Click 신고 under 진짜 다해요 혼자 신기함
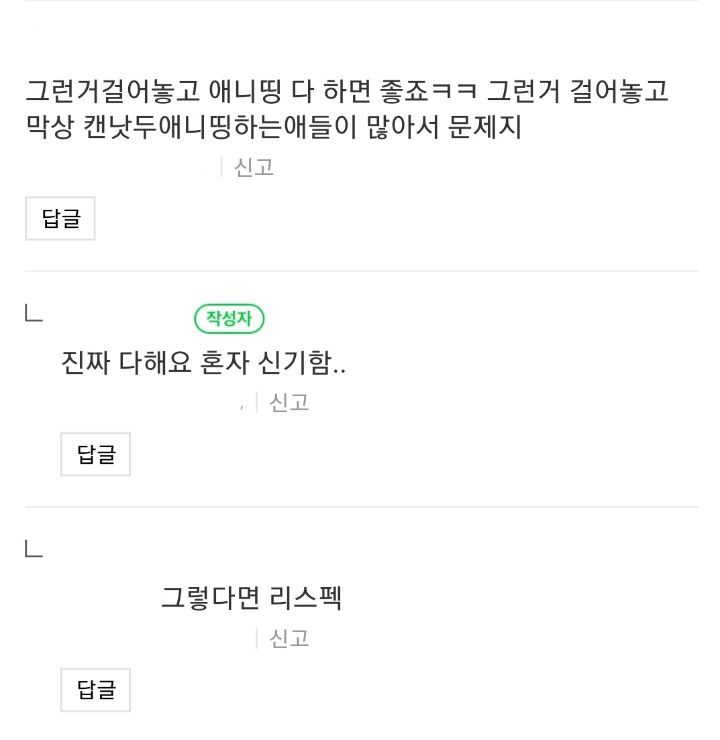This screenshot has width=720, height=740. tap(289, 403)
